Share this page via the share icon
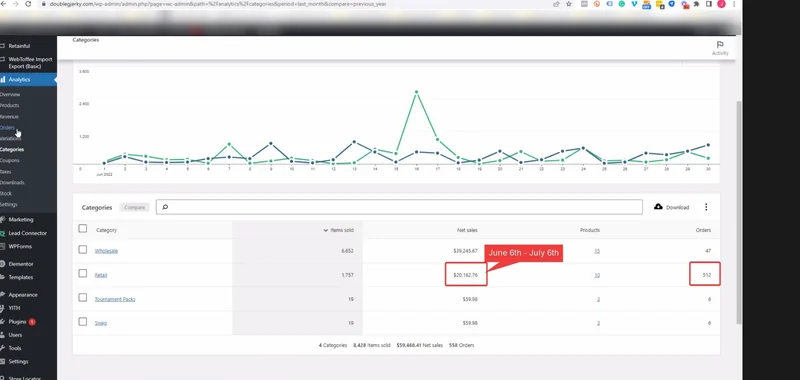 click(556, 4)
